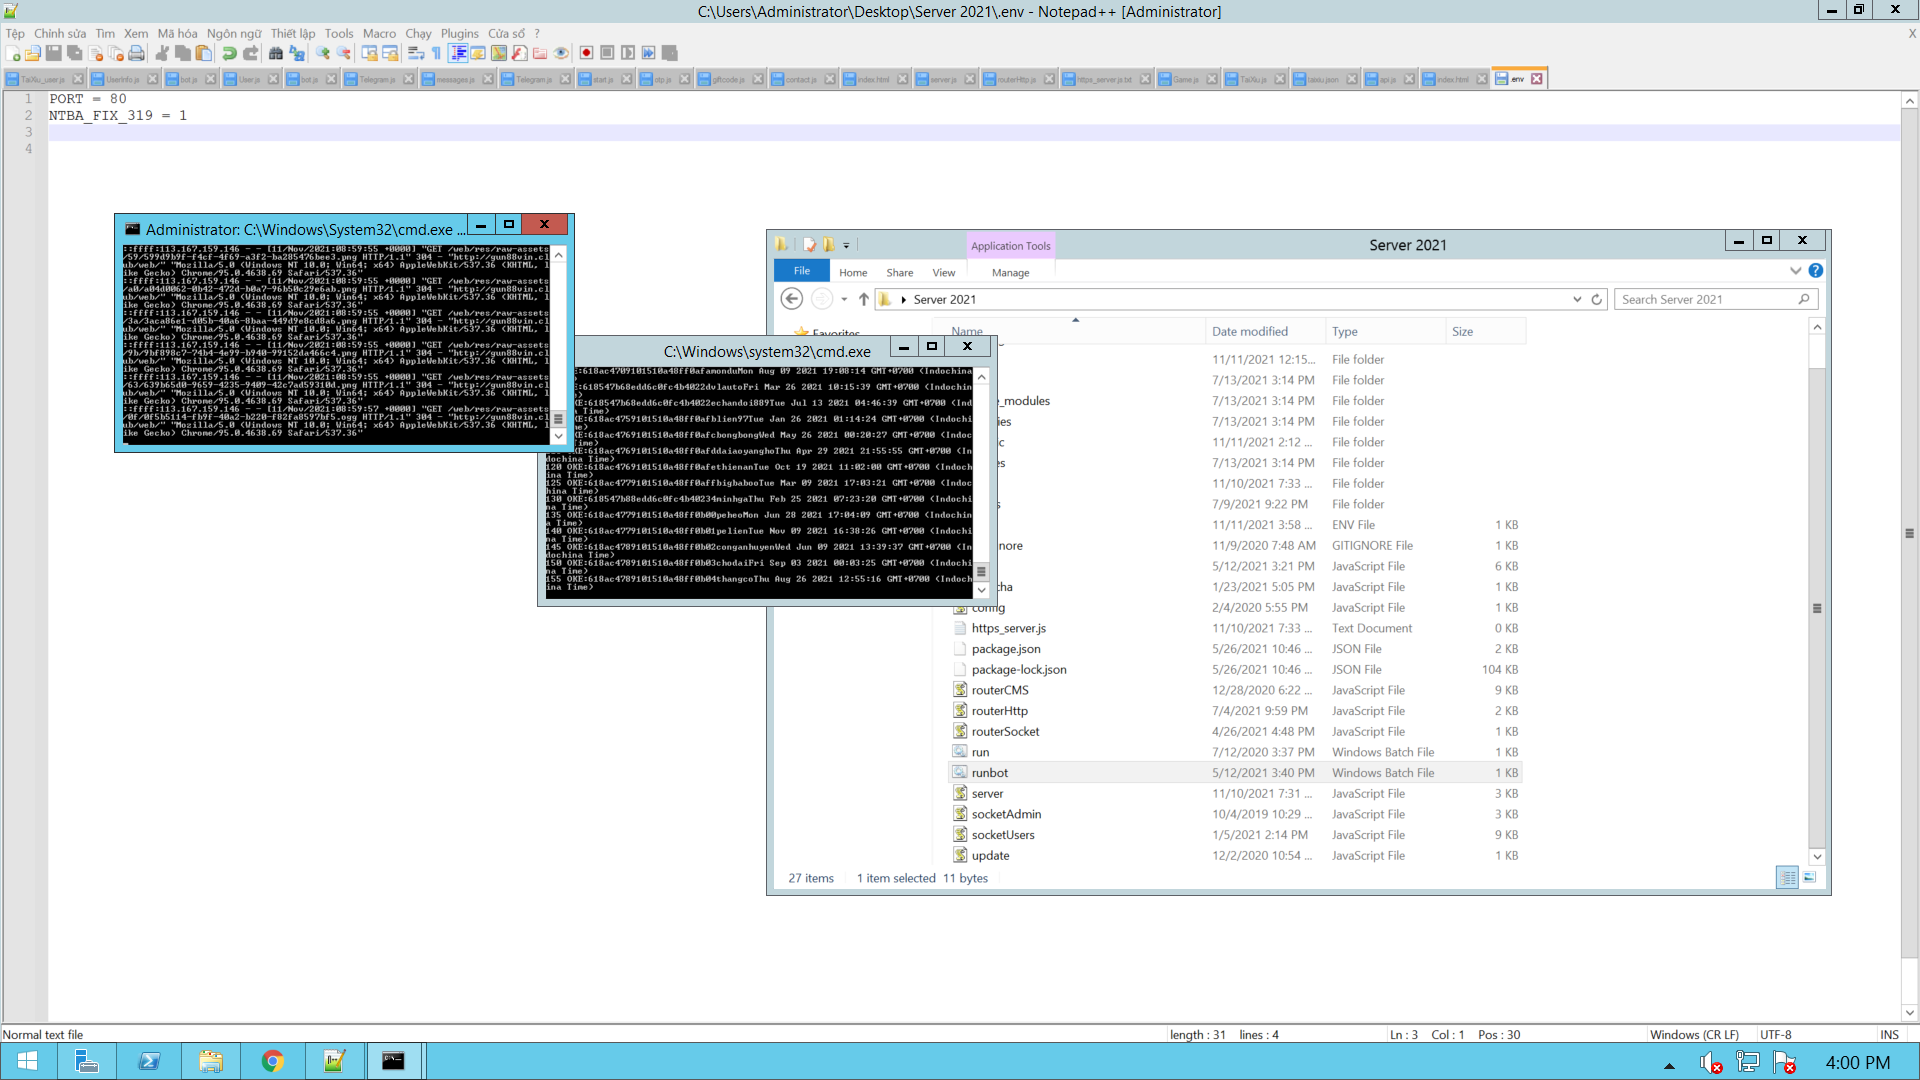Open UTF-8 encoding selector in status bar
This screenshot has width=1920, height=1080.
click(1776, 1035)
